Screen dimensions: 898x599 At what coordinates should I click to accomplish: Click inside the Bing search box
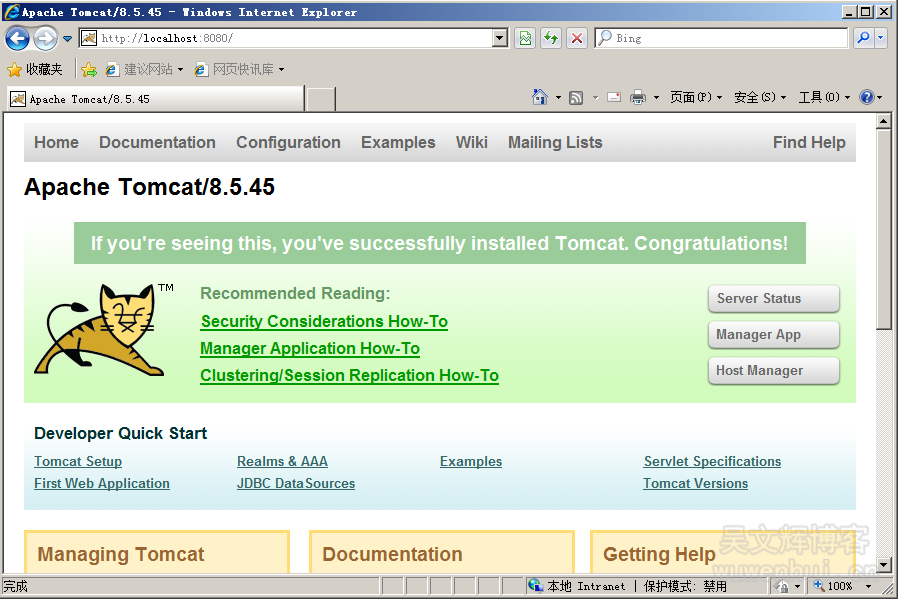pos(725,38)
